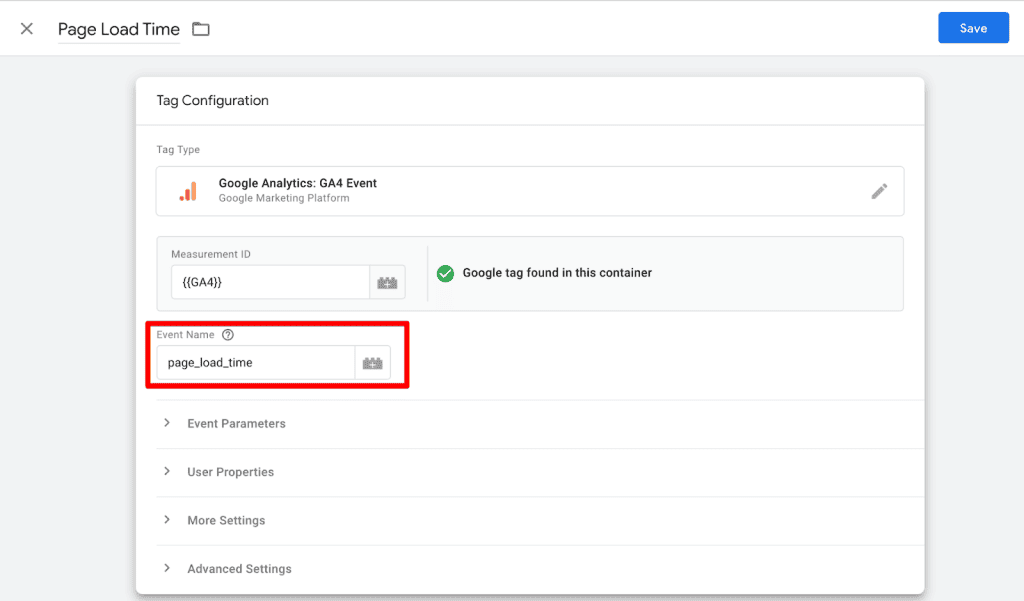Click the Measurement ID input with {{GA4}}

(x=269, y=283)
